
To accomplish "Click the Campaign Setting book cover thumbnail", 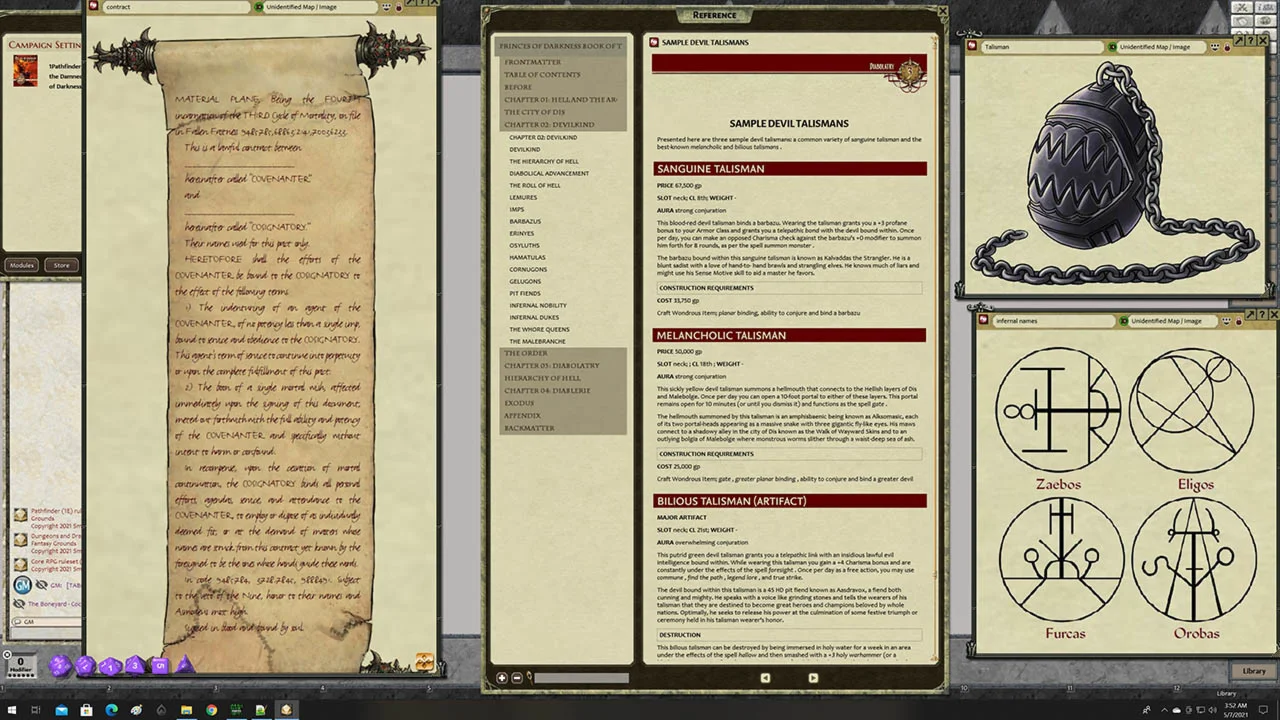I will (x=24, y=70).
